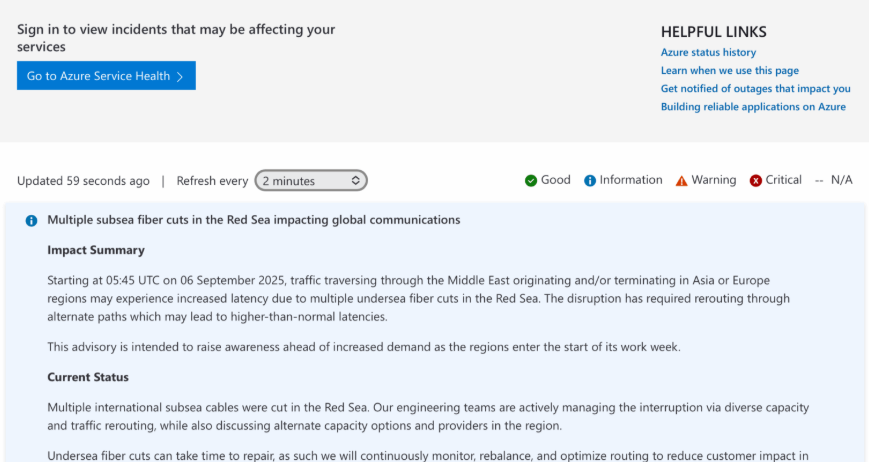Click the green Good status icon
Image resolution: width=869 pixels, height=462 pixels.
[x=531, y=181]
